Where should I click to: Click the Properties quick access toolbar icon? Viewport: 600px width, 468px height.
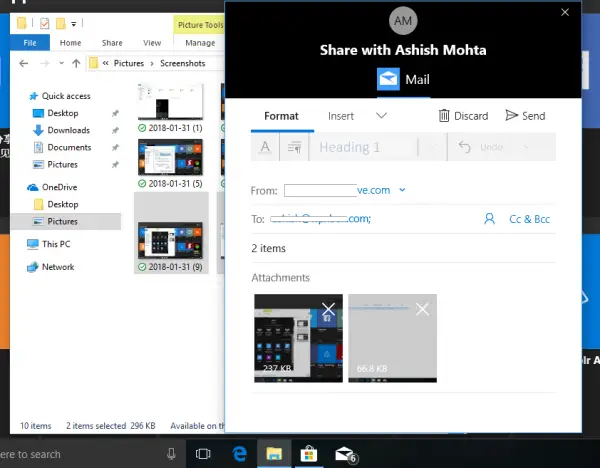tap(44, 23)
